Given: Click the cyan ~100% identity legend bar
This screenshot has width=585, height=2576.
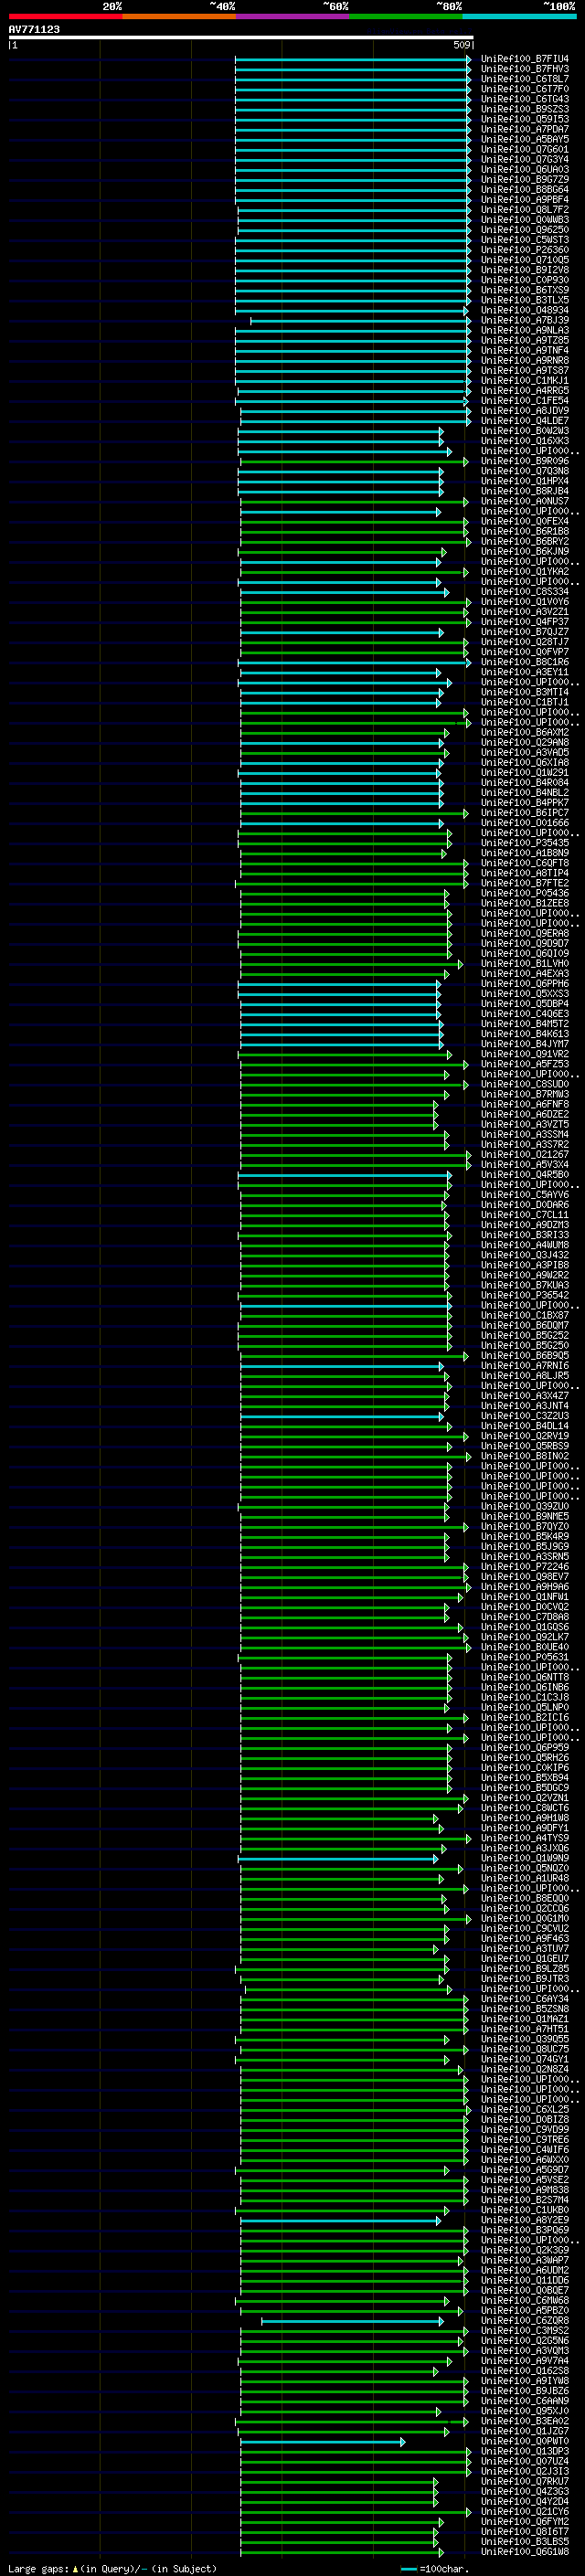Looking at the screenshot, I should click(520, 16).
